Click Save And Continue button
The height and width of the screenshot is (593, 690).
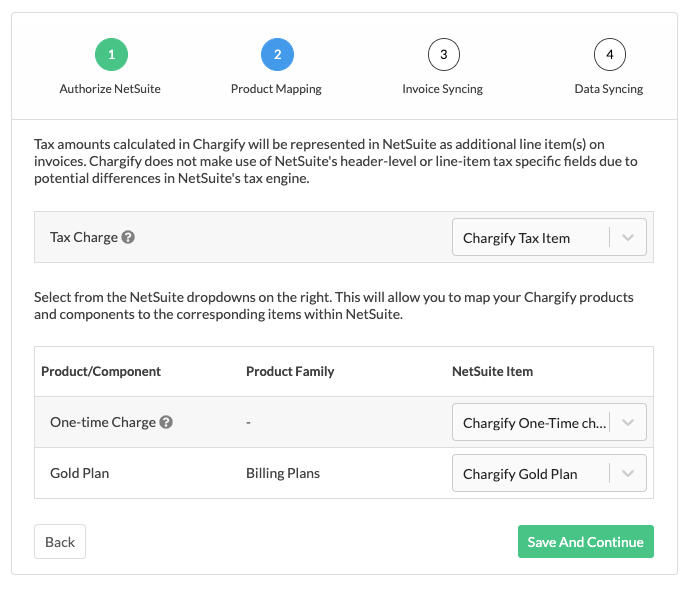(586, 542)
